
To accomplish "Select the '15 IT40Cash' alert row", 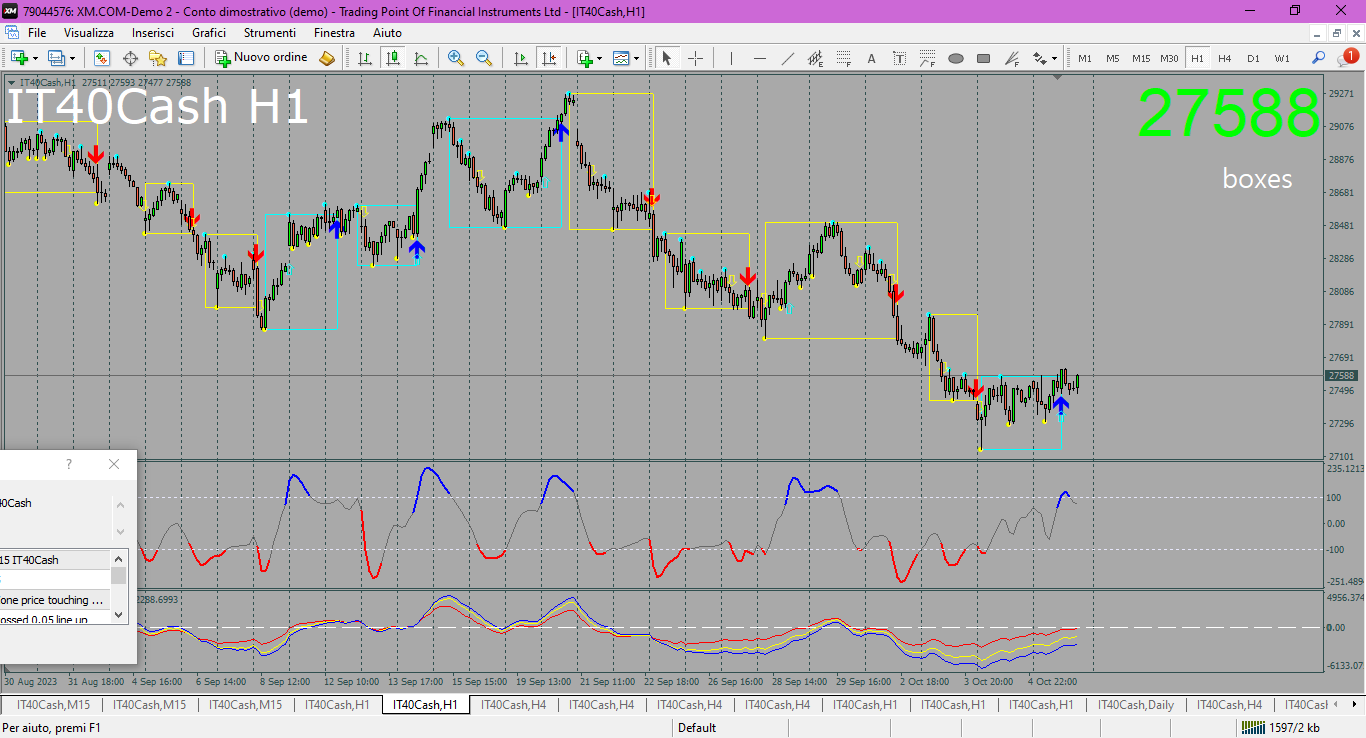I will pyautogui.click(x=55, y=560).
